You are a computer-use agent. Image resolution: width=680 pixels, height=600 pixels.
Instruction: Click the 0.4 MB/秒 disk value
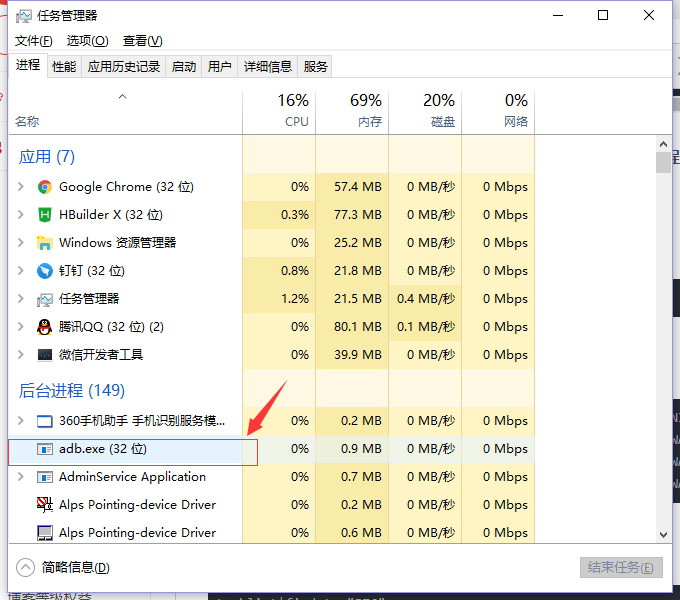pyautogui.click(x=426, y=299)
